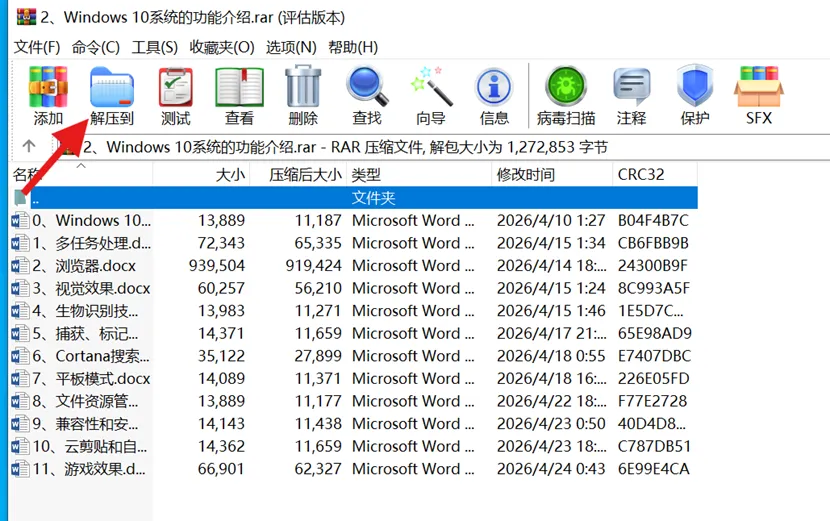Select file 3、视觉效果.docx
Viewport: 830px width, 521px height.
coord(354,288)
